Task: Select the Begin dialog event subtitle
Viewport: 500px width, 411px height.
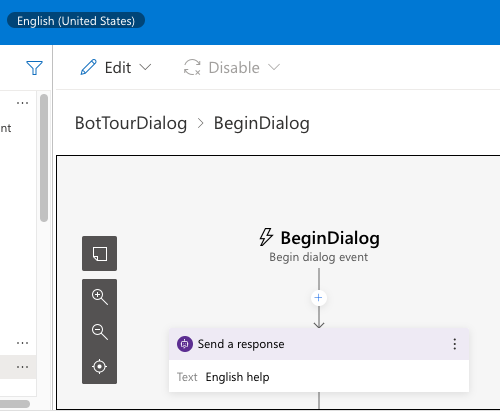Action: pos(319,257)
